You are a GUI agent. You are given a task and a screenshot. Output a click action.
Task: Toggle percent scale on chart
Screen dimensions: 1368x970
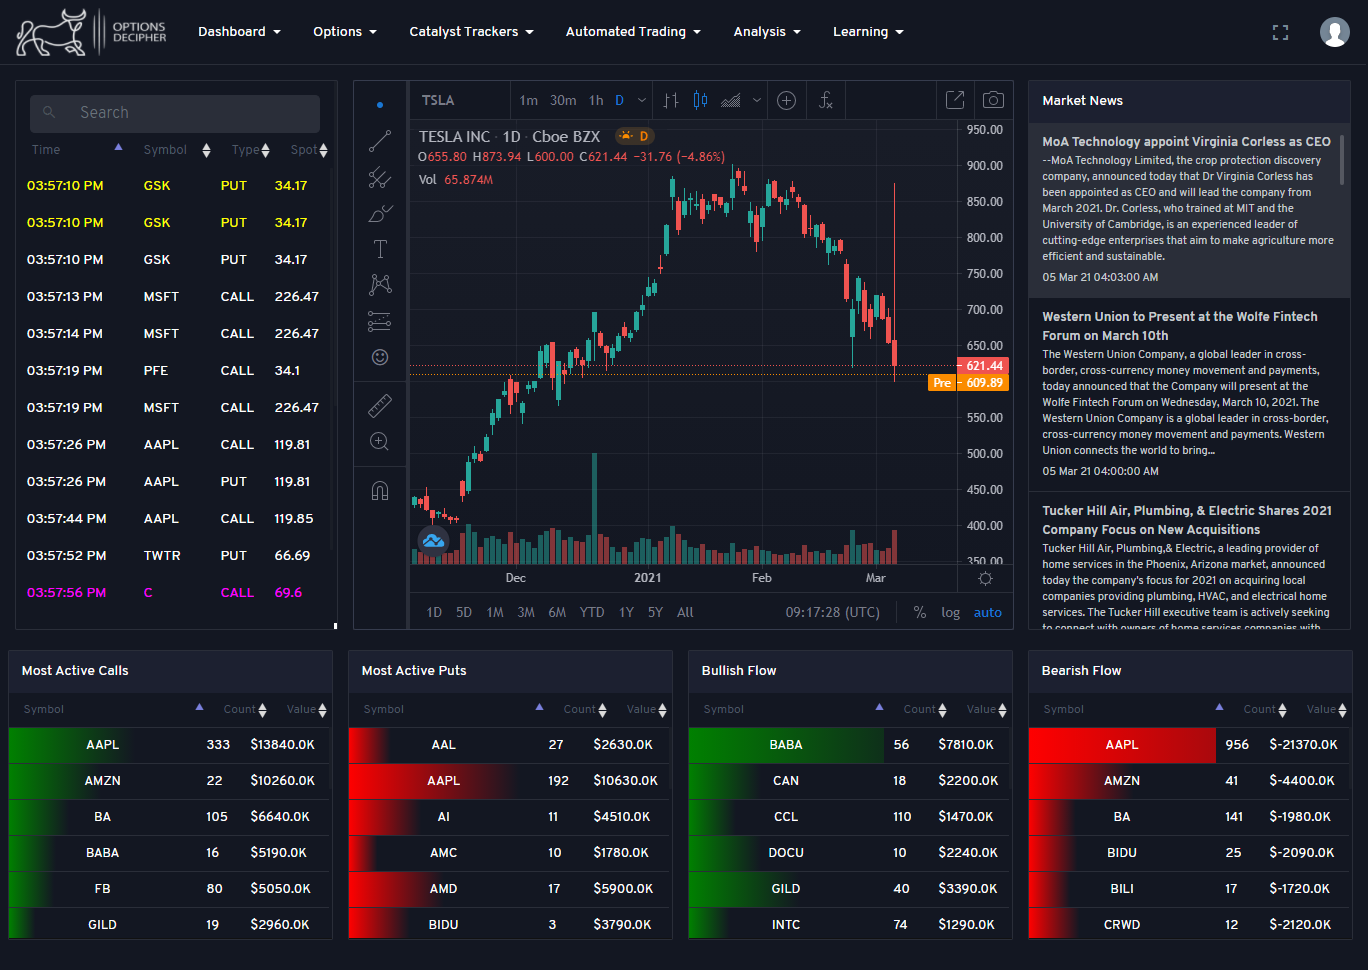[920, 612]
